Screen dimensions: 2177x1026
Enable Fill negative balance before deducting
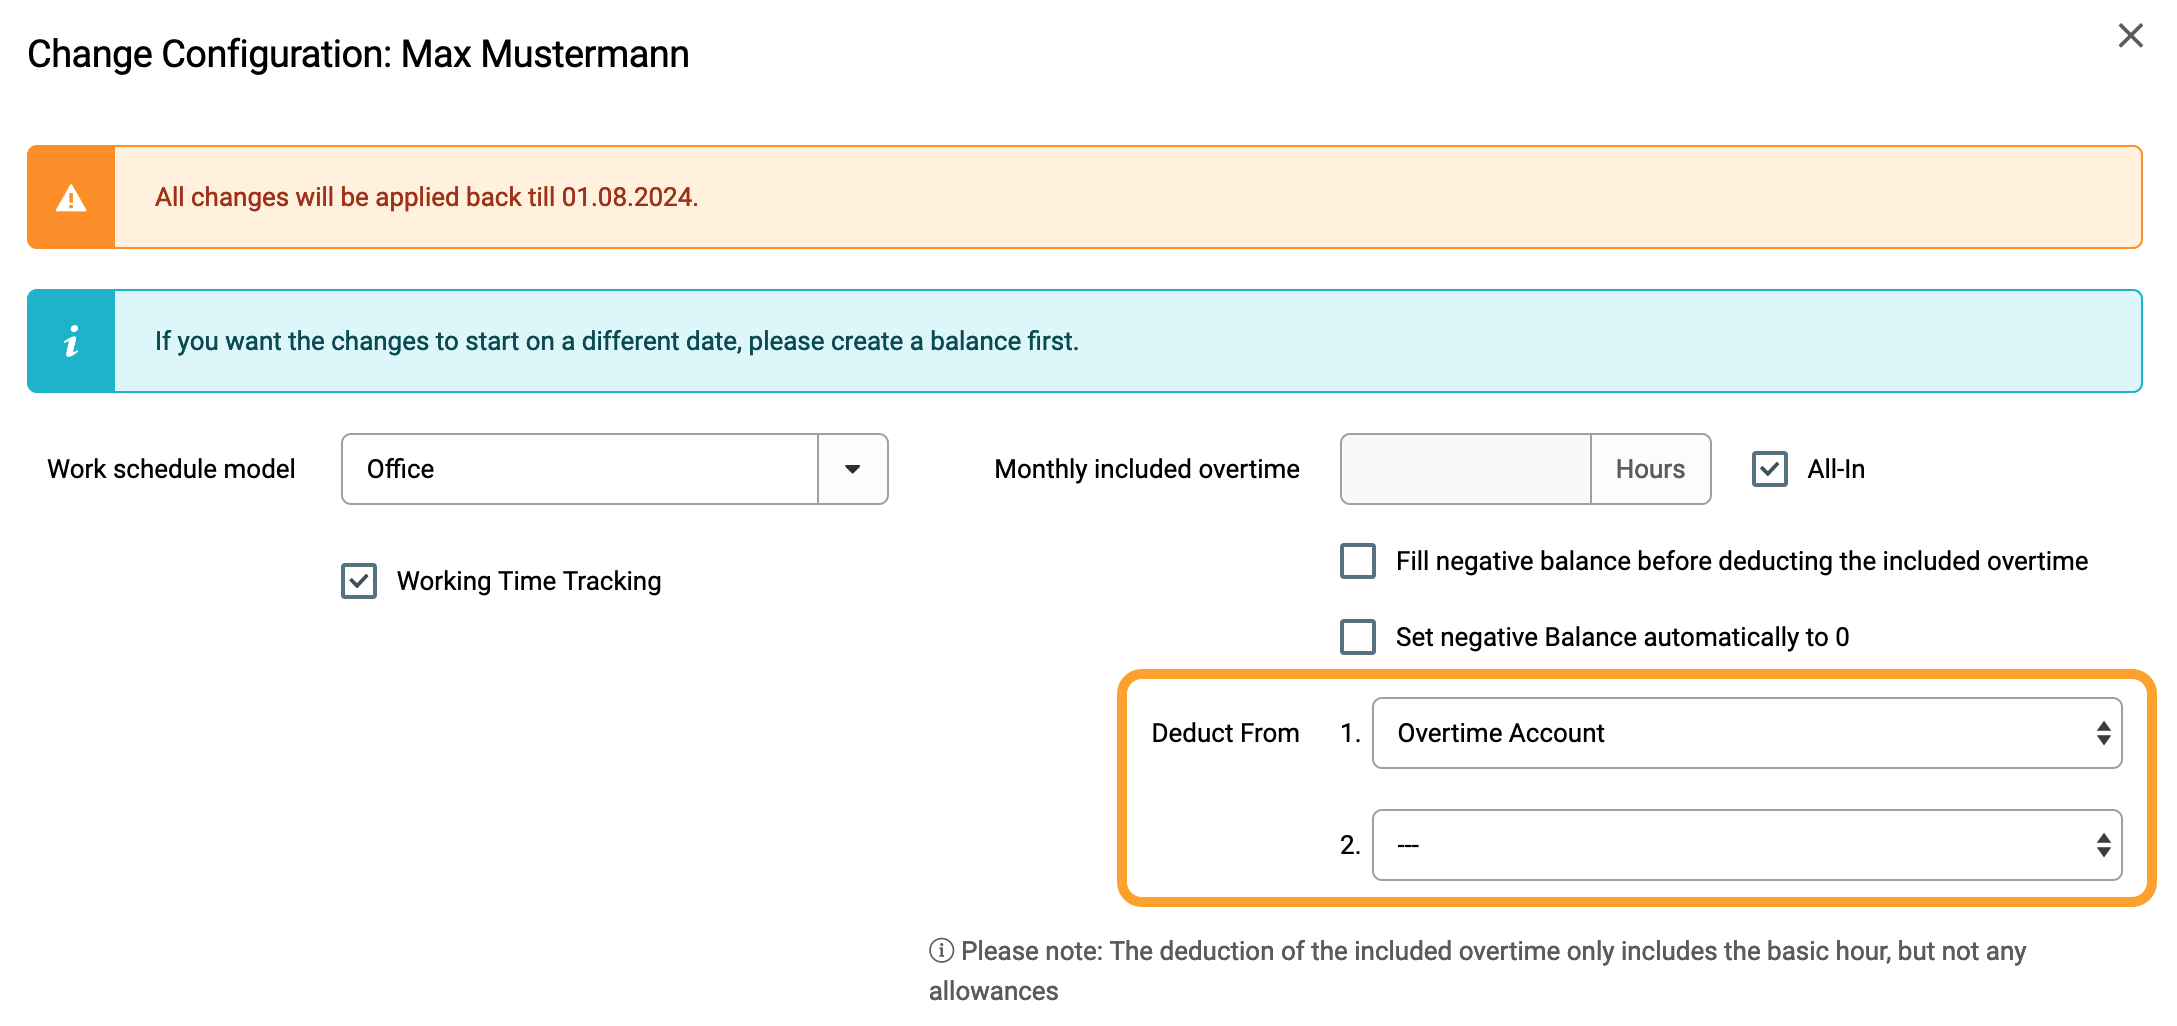pyautogui.click(x=1358, y=561)
